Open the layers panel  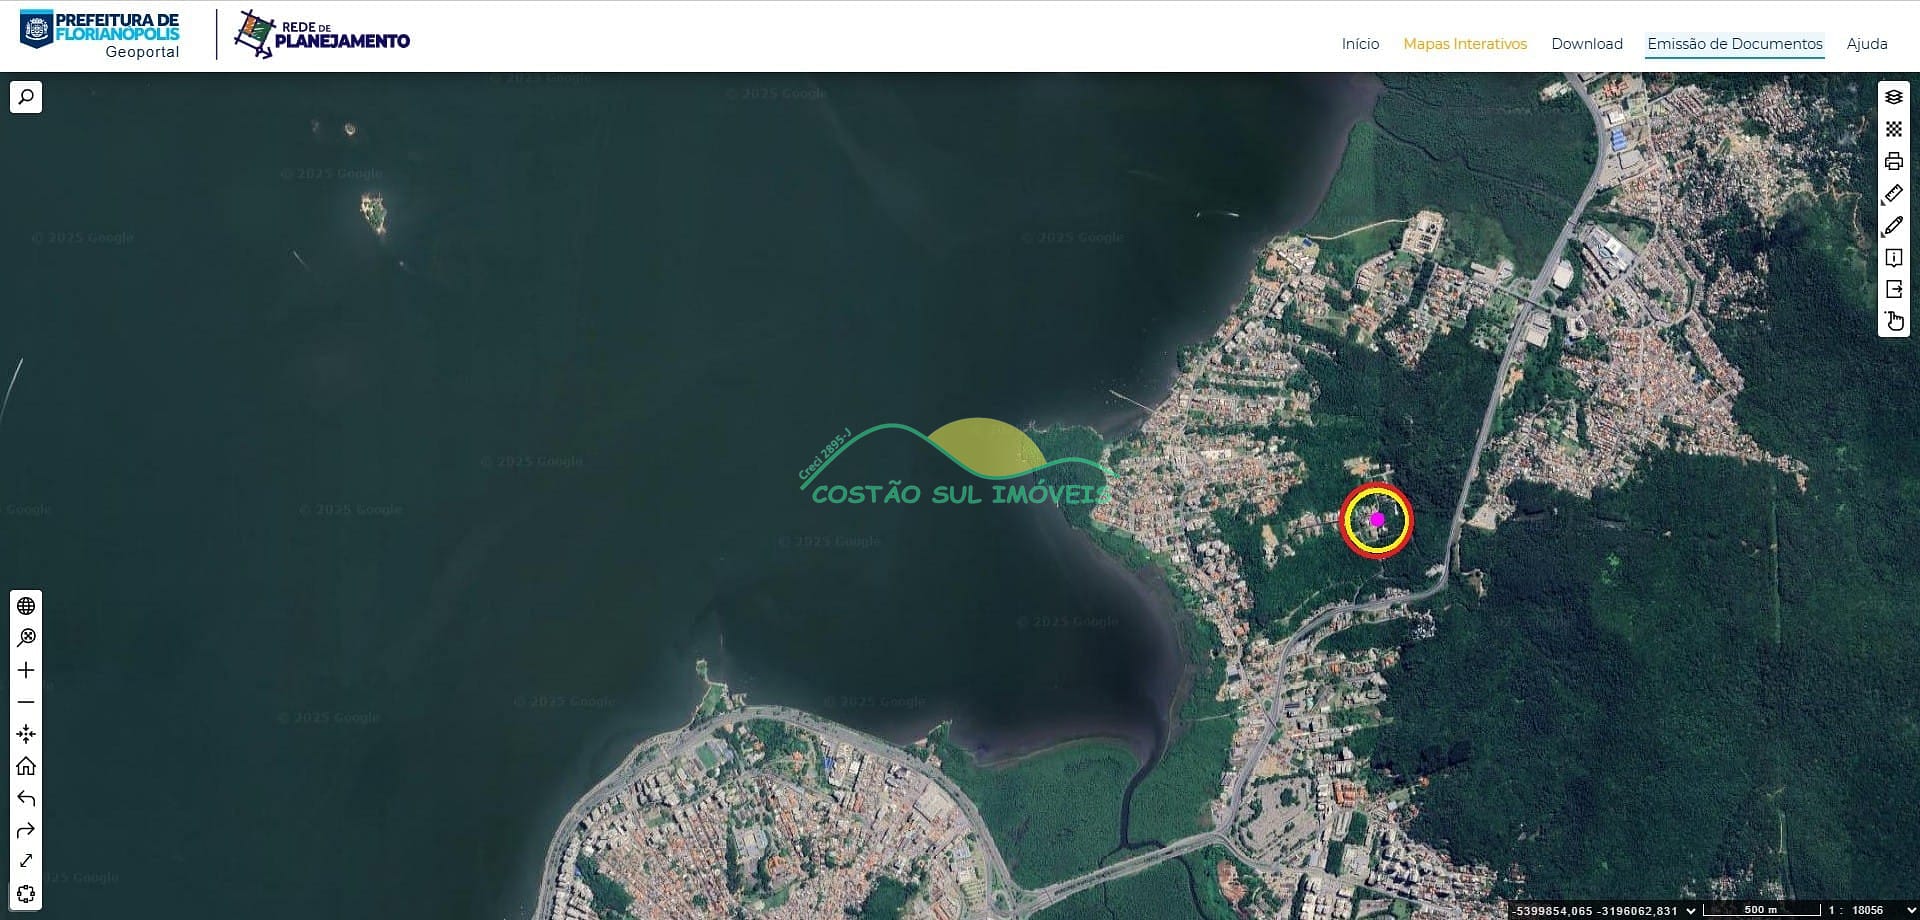click(x=1893, y=97)
